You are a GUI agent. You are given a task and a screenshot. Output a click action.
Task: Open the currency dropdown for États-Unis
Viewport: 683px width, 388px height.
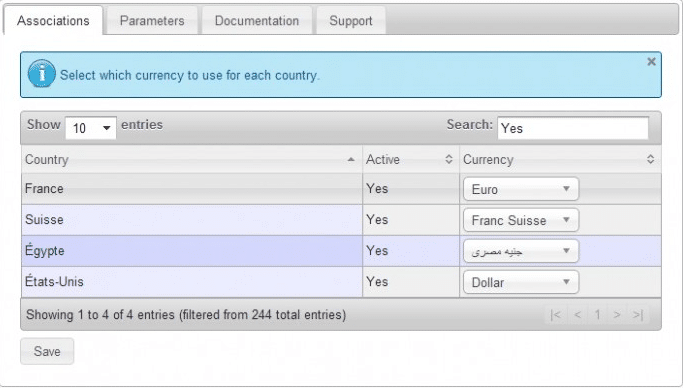[x=521, y=282]
